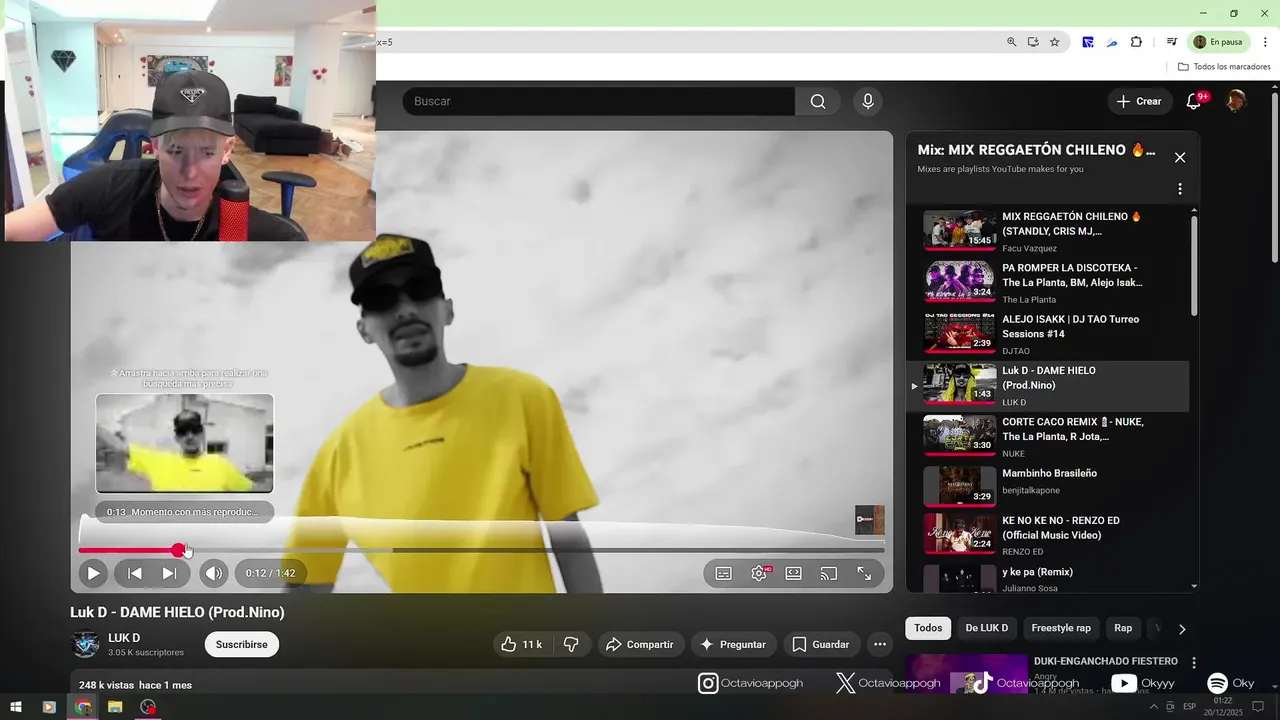Select the Rap filter chip
This screenshot has height=720, width=1280.
(1123, 628)
